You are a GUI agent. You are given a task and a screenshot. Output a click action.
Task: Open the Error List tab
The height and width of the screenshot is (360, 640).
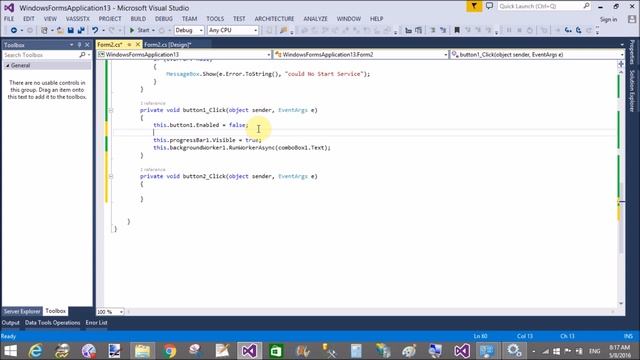point(97,323)
